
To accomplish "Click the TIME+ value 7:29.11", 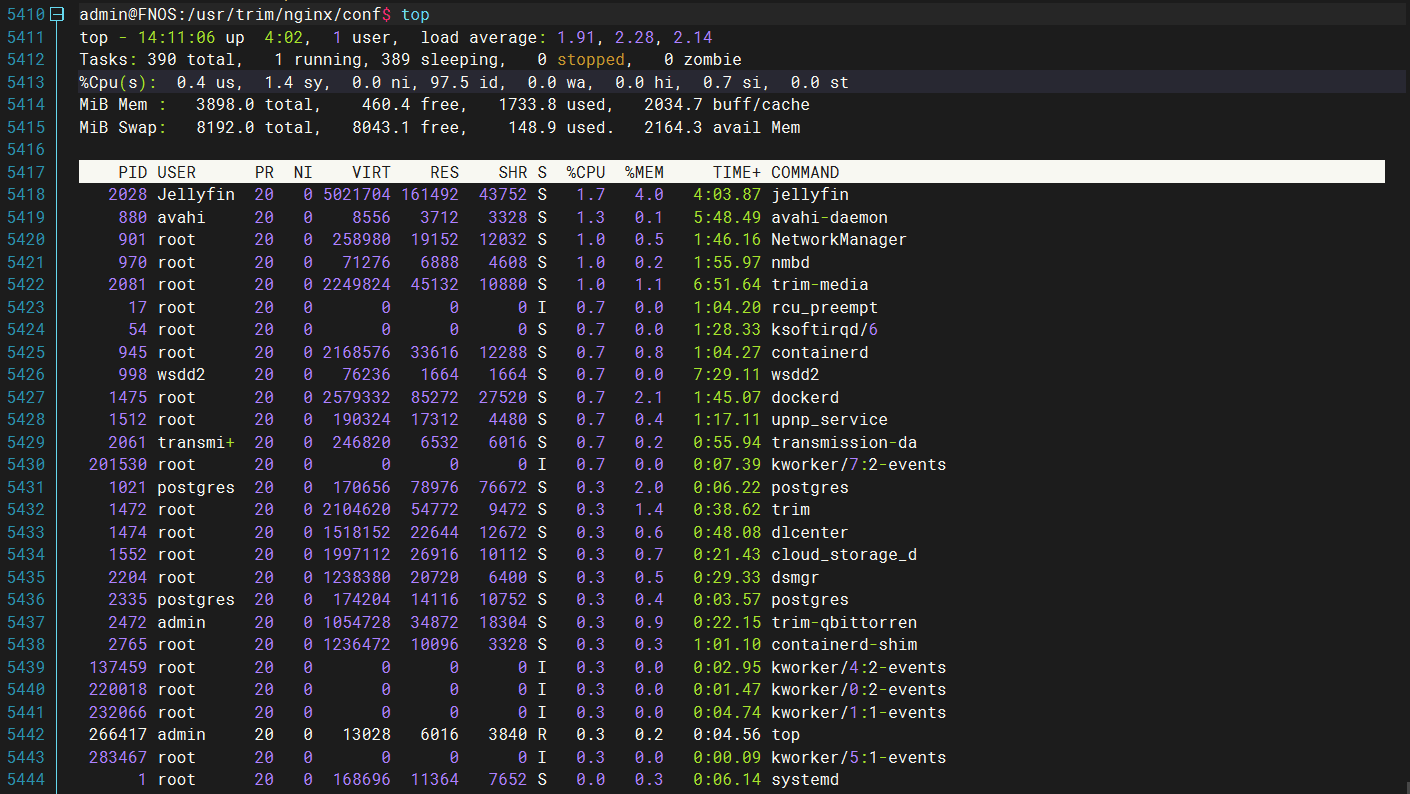I will [727, 375].
